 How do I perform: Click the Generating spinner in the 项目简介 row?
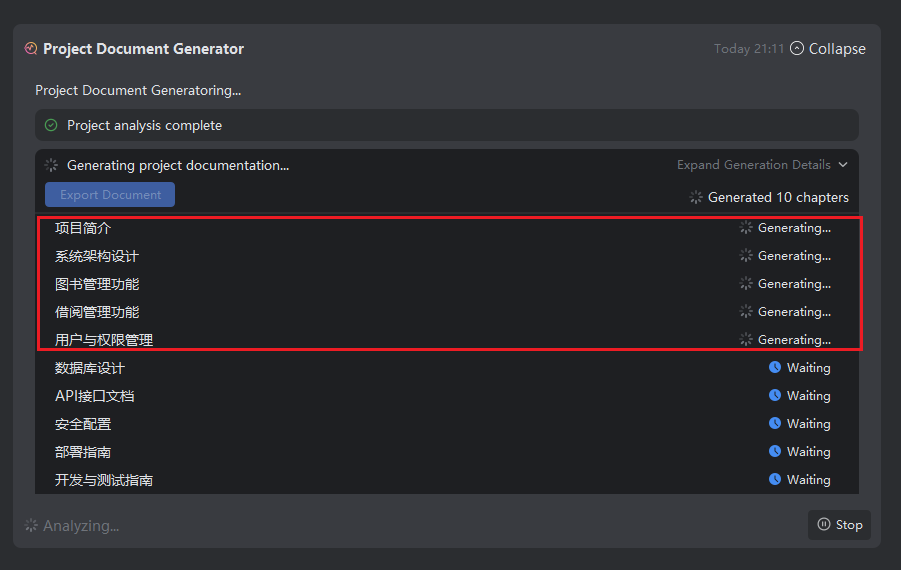pyautogui.click(x=746, y=228)
